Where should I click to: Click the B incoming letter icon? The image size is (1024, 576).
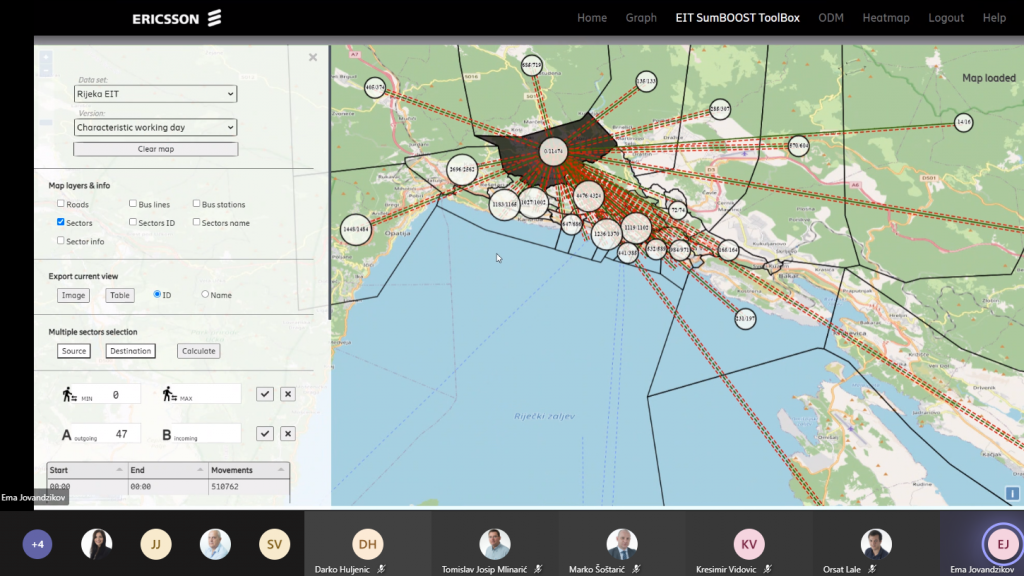tap(167, 435)
